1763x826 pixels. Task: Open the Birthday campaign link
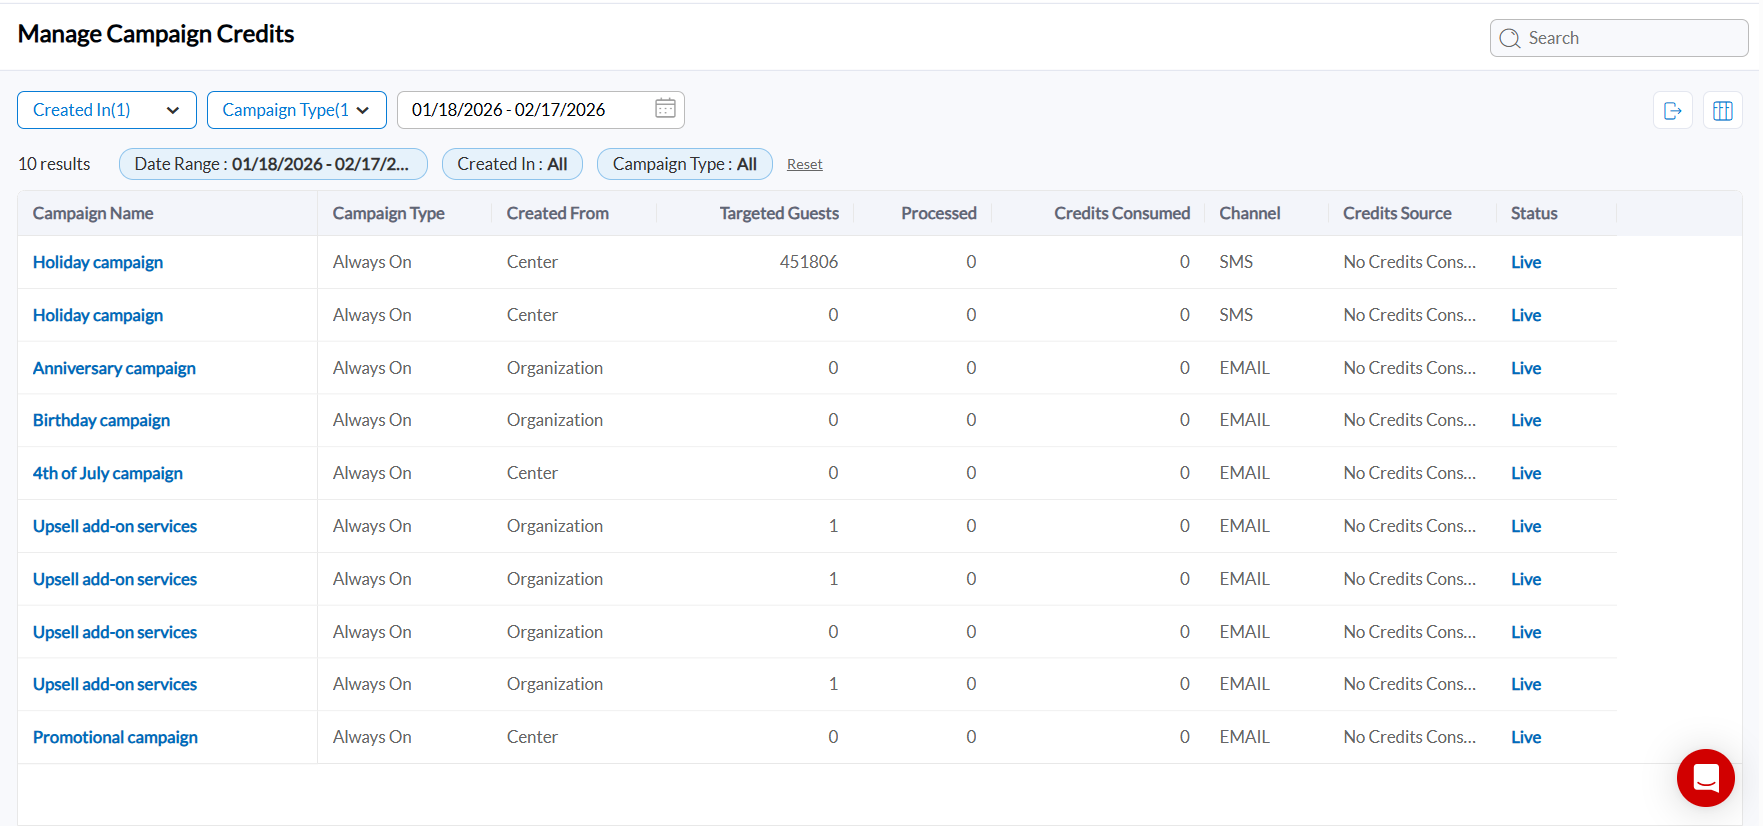click(101, 420)
